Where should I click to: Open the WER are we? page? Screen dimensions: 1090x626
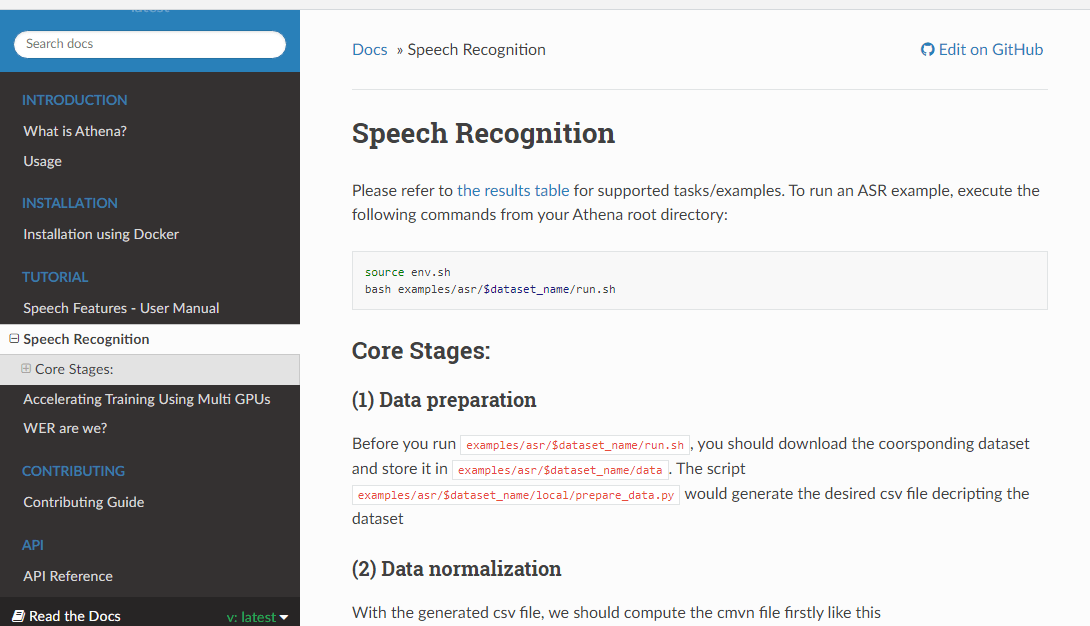pyautogui.click(x=65, y=428)
